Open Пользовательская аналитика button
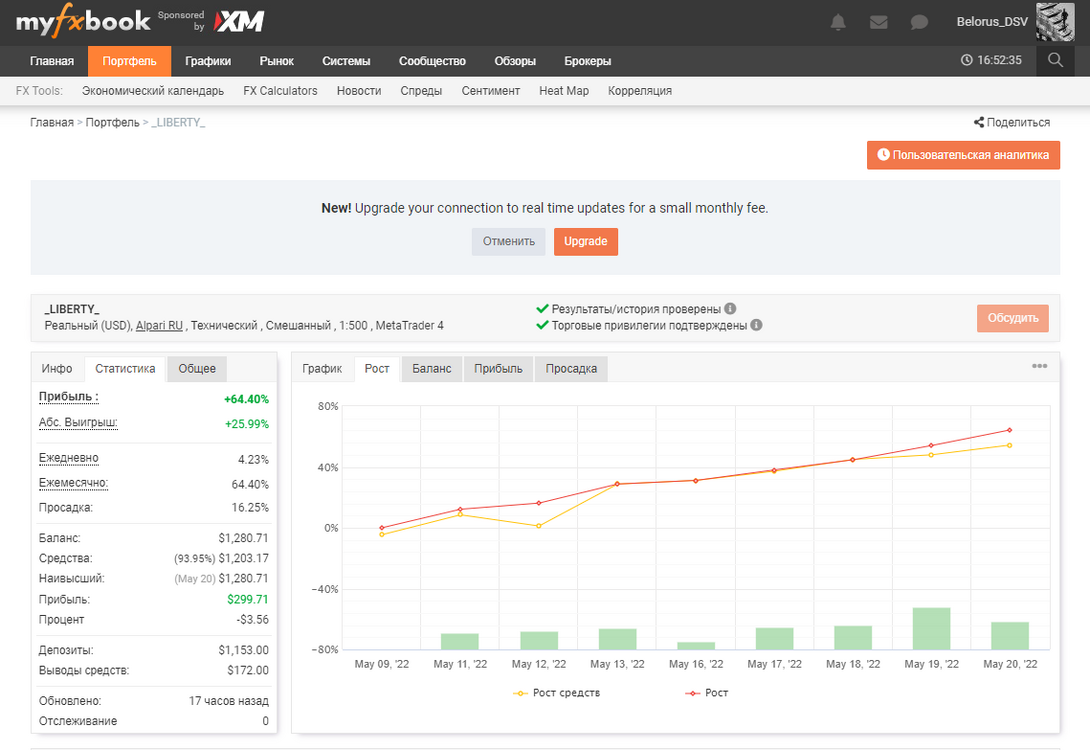The width and height of the screenshot is (1090, 750). click(x=963, y=155)
